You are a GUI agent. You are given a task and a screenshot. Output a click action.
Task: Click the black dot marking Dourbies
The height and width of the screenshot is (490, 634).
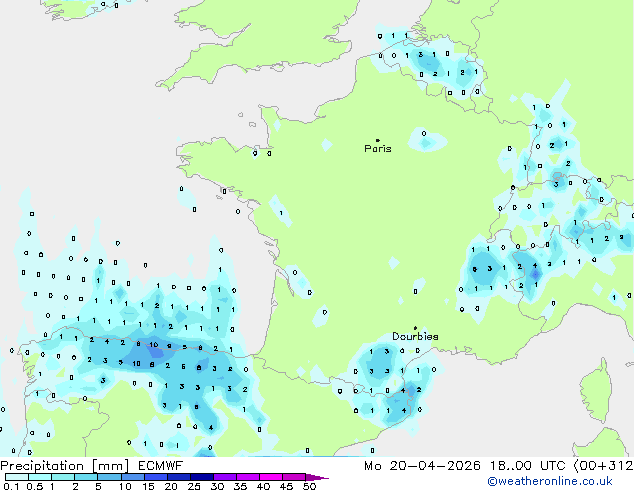(415, 328)
